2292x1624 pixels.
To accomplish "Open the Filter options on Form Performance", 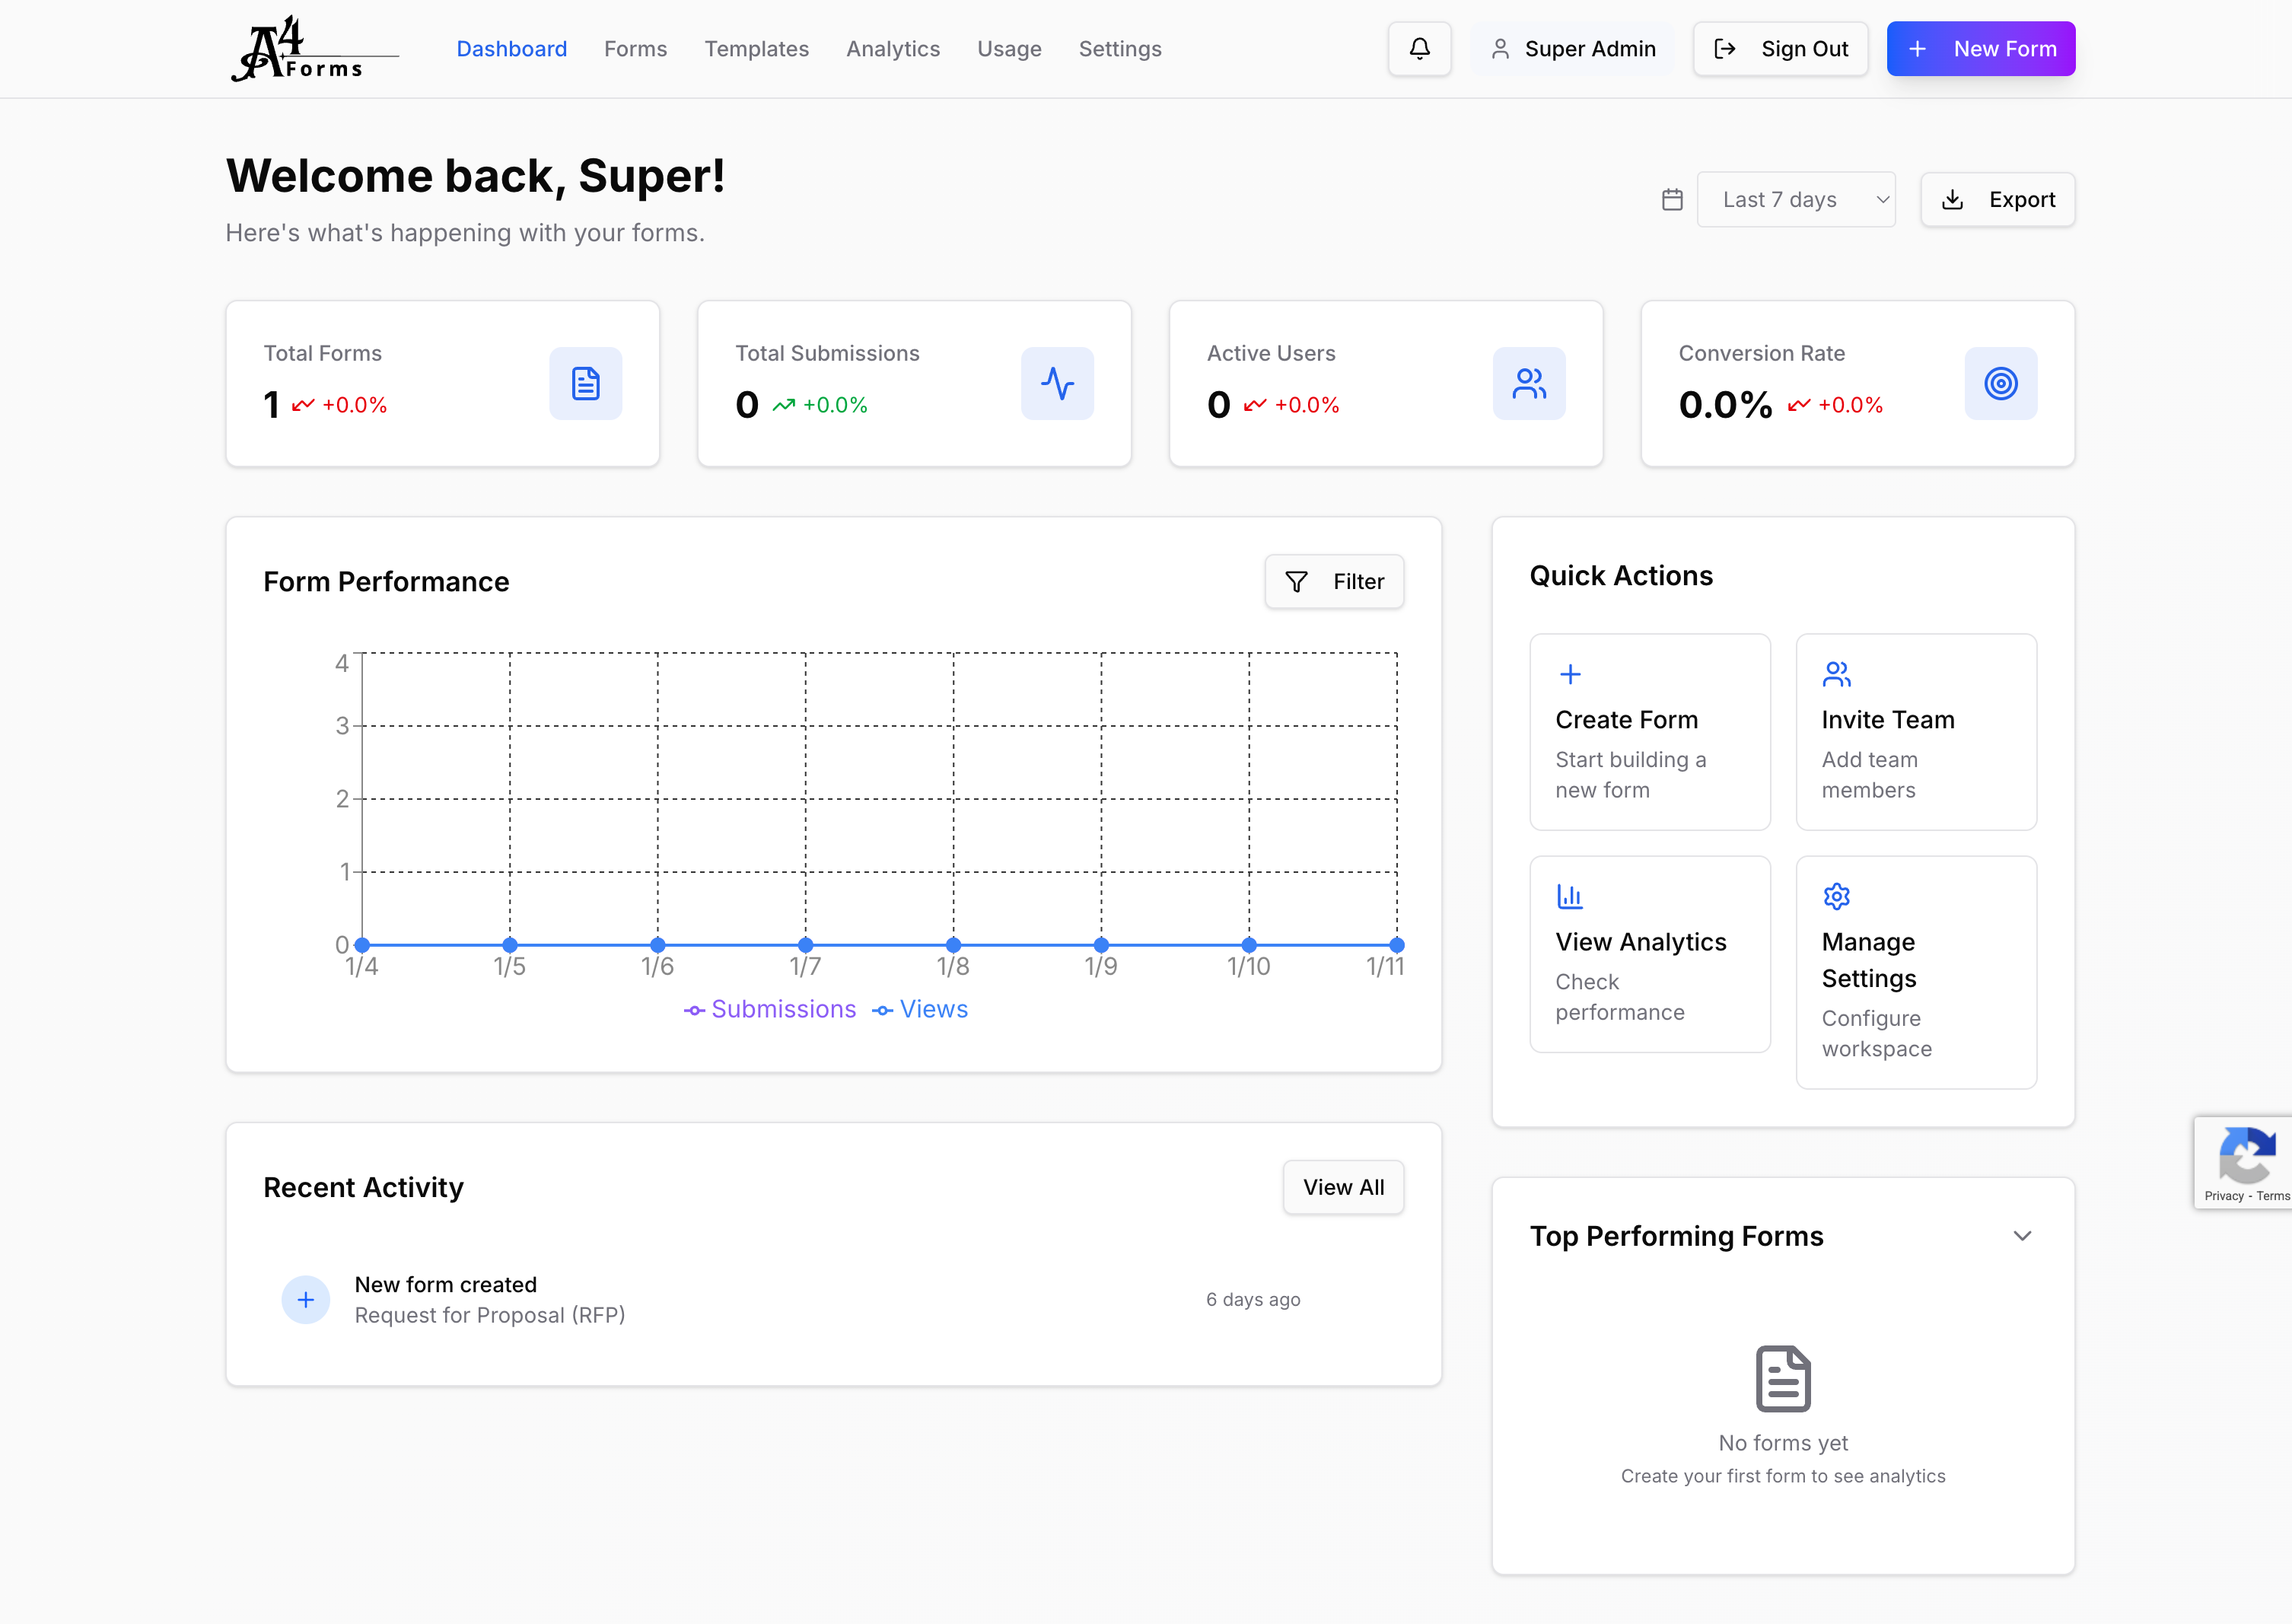I will coord(1334,581).
